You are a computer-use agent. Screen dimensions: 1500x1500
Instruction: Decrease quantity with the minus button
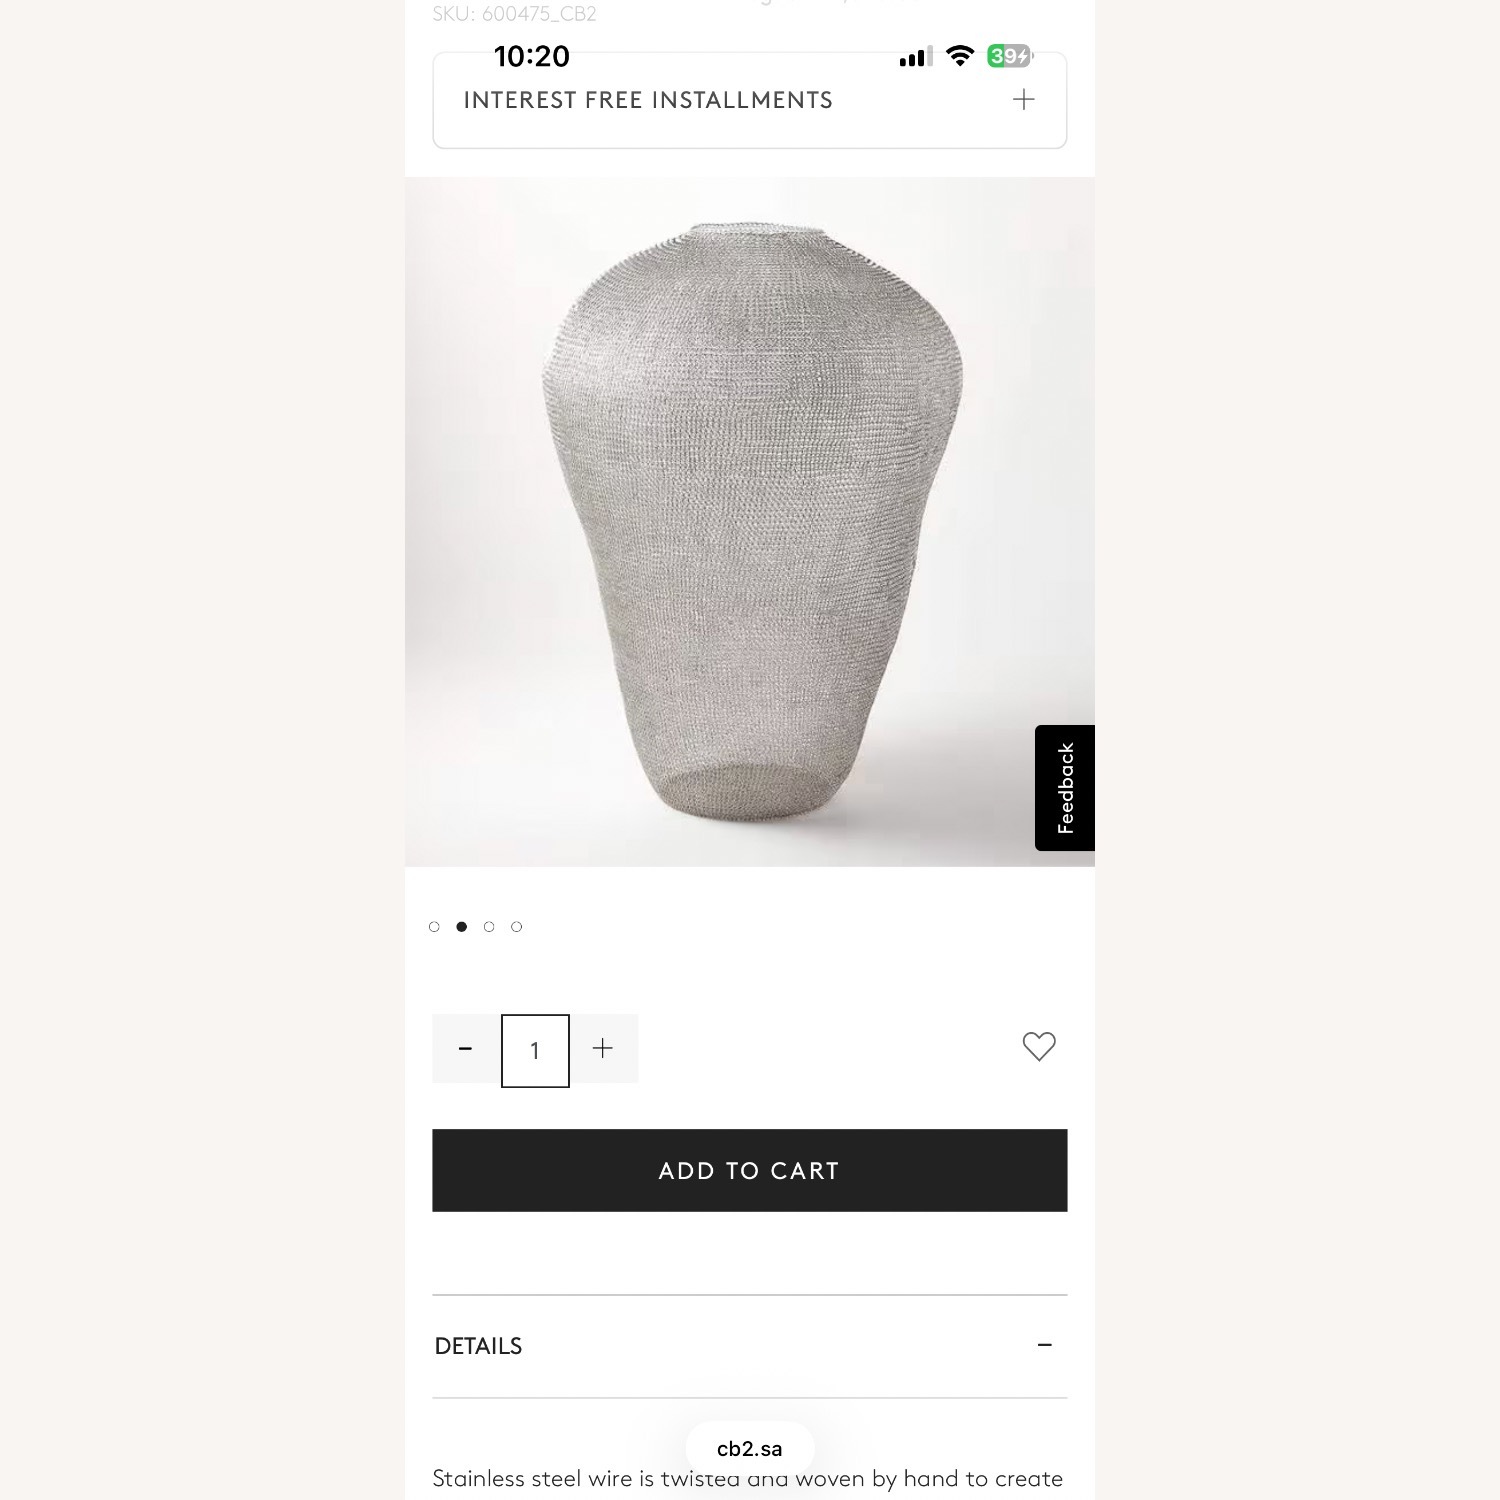[465, 1049]
